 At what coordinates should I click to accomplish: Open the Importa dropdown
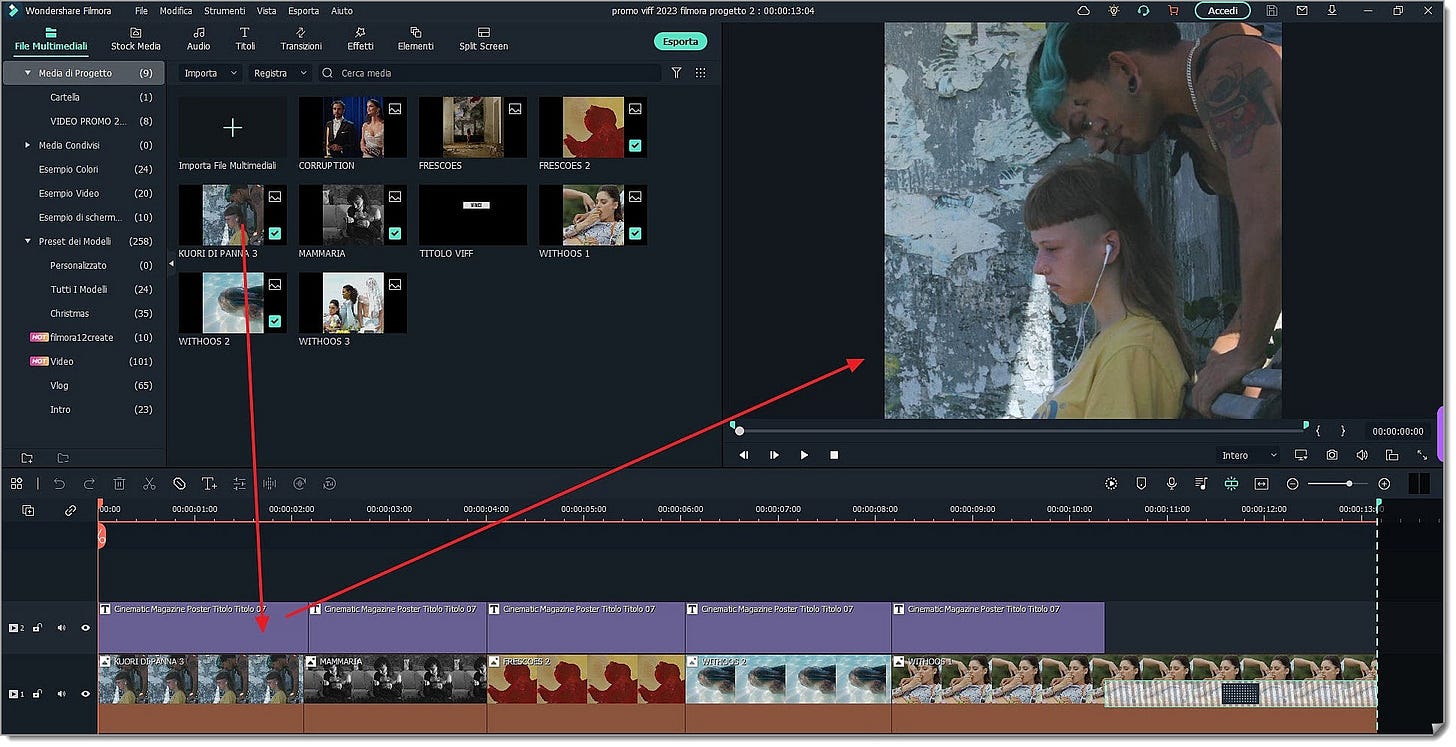pos(210,73)
